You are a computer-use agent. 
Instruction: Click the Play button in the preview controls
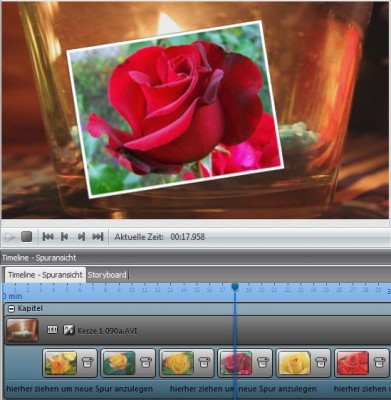point(10,237)
